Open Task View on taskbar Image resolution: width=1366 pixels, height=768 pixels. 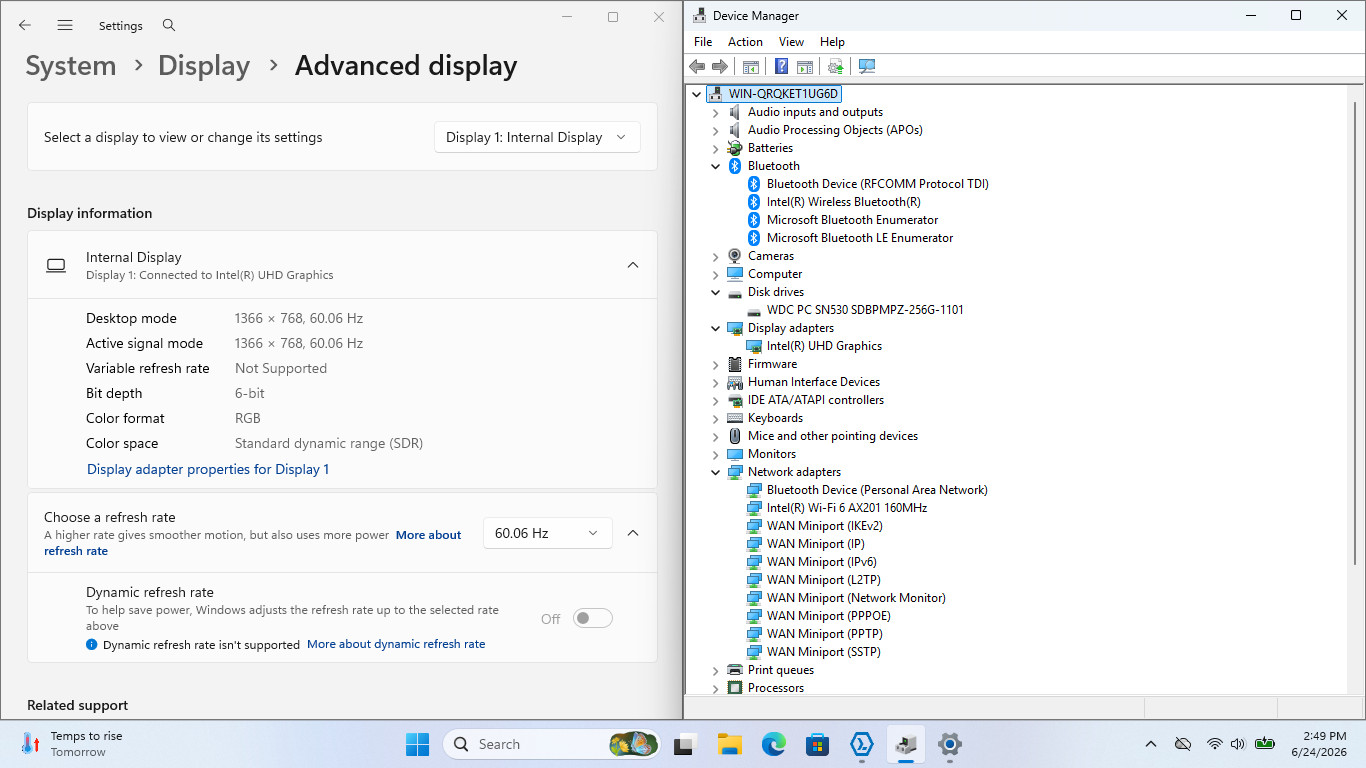685,744
